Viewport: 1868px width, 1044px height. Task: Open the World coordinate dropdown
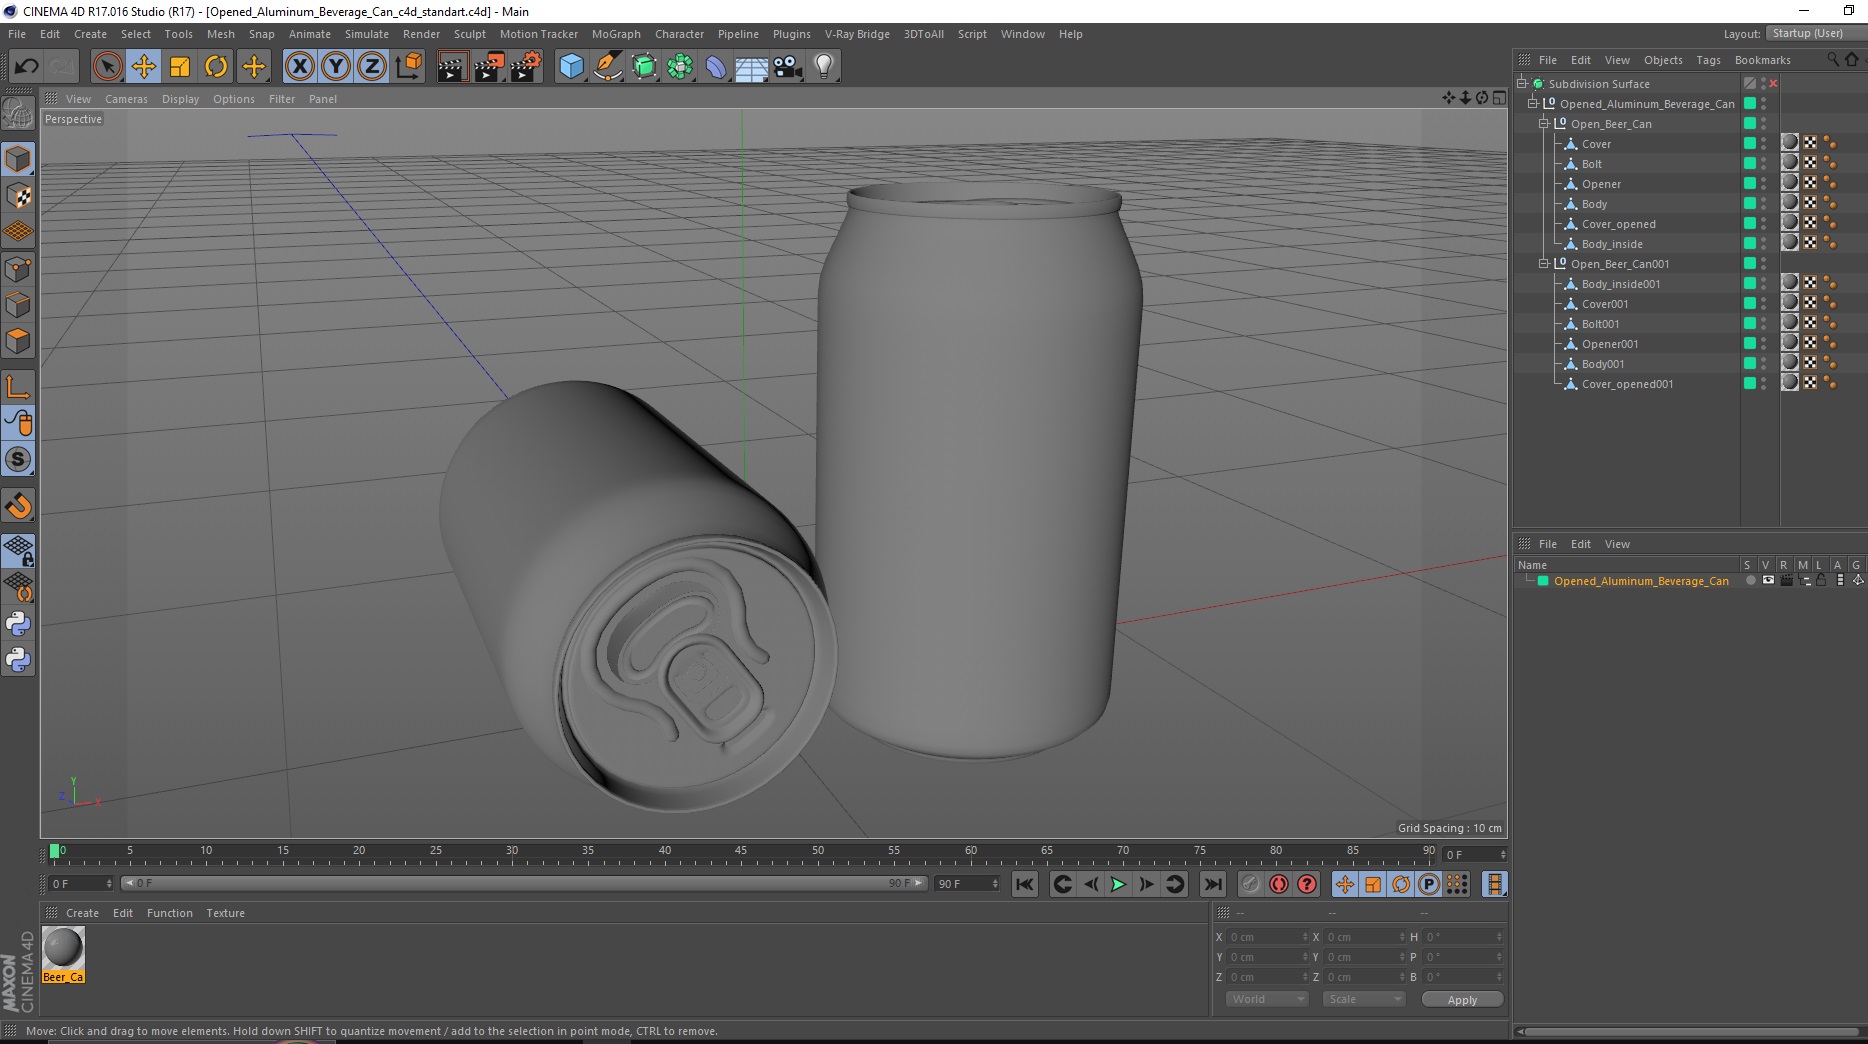(x=1266, y=999)
